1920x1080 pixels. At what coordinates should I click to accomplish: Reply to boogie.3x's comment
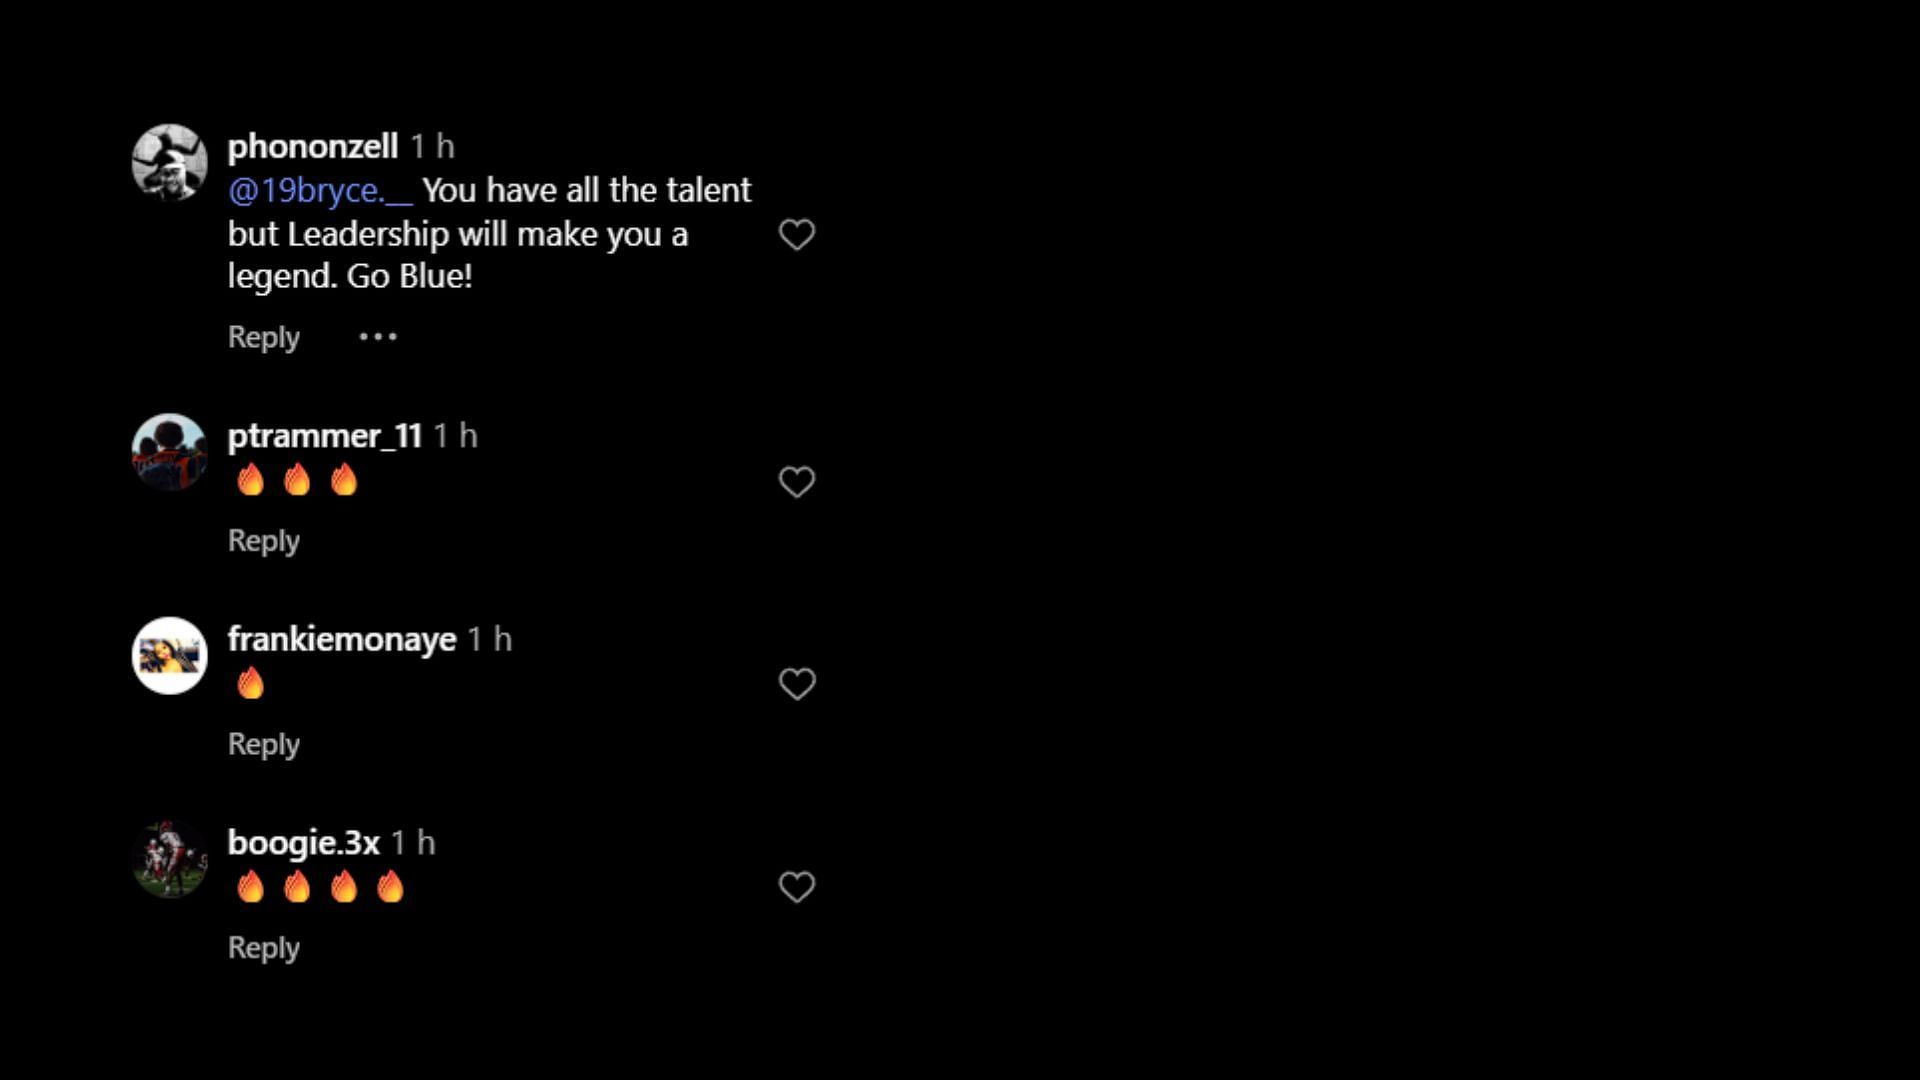(x=264, y=948)
